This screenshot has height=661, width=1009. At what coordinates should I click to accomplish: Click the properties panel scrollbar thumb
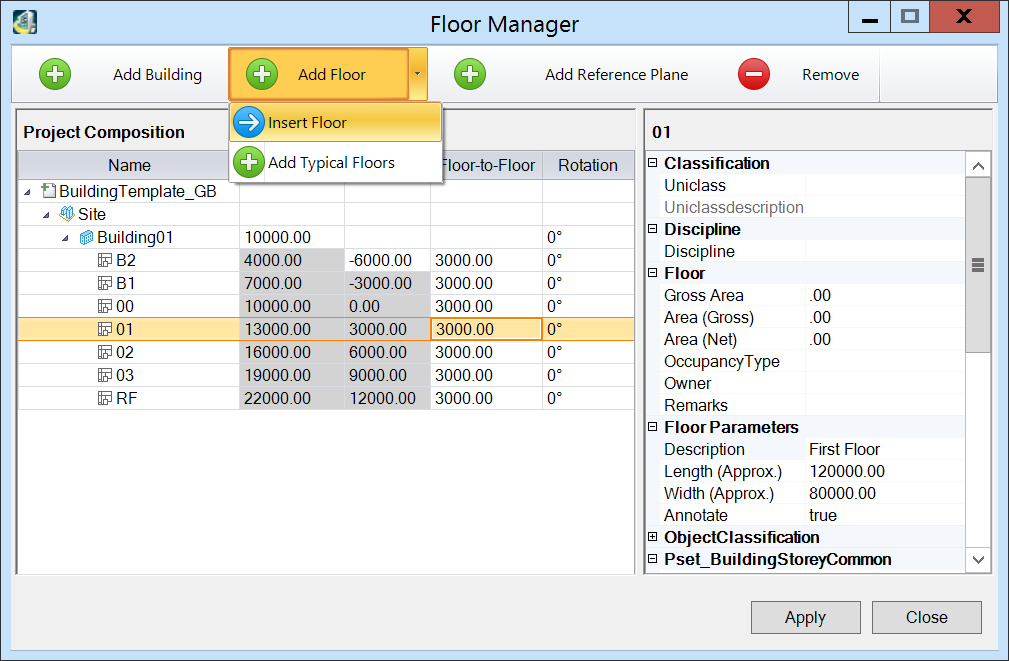[x=978, y=265]
